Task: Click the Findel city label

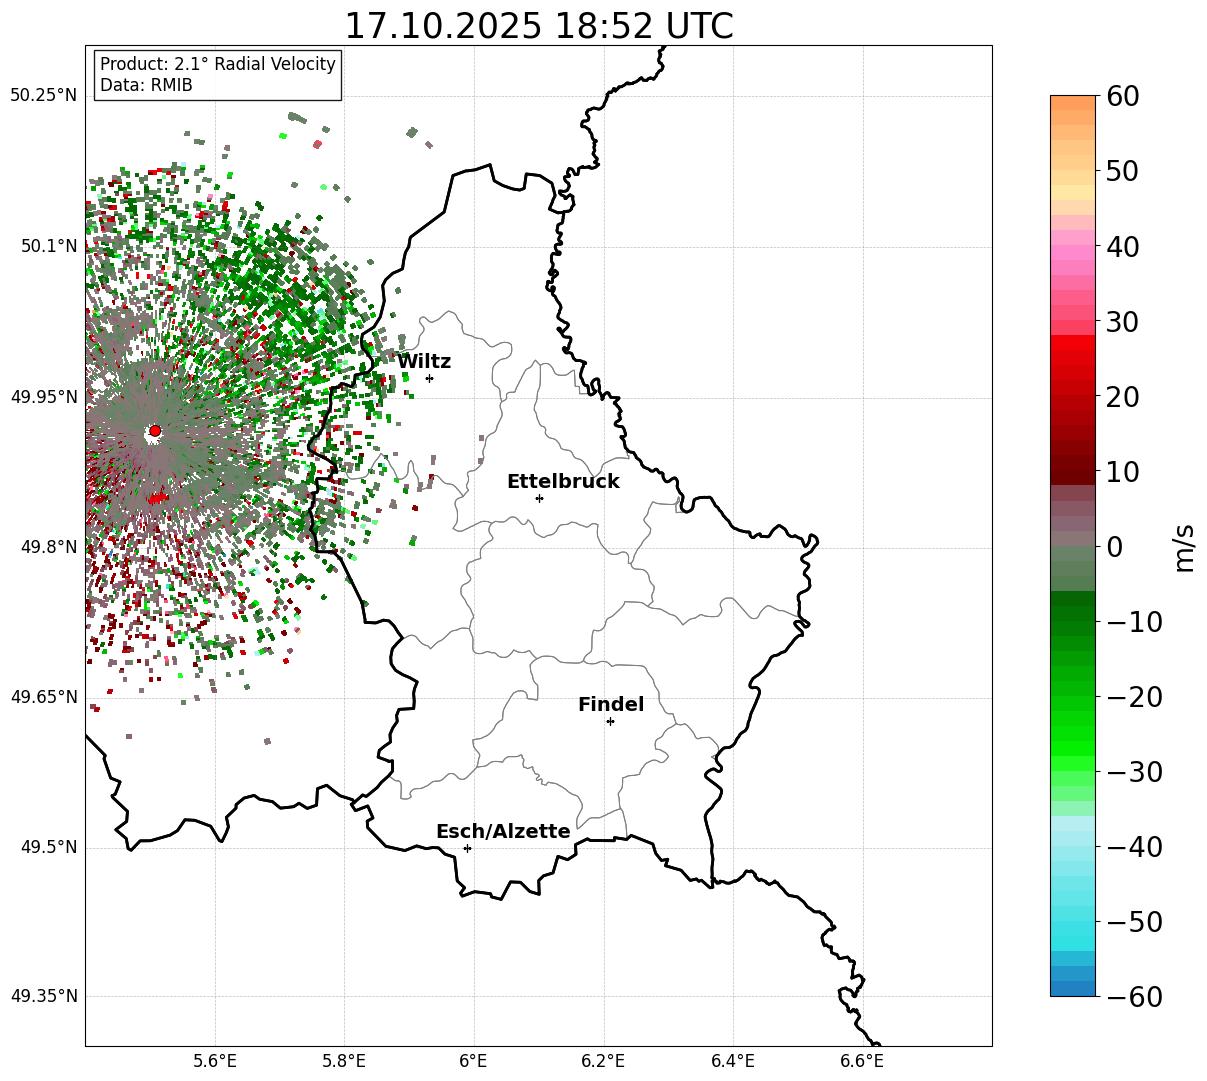Action: (x=611, y=705)
